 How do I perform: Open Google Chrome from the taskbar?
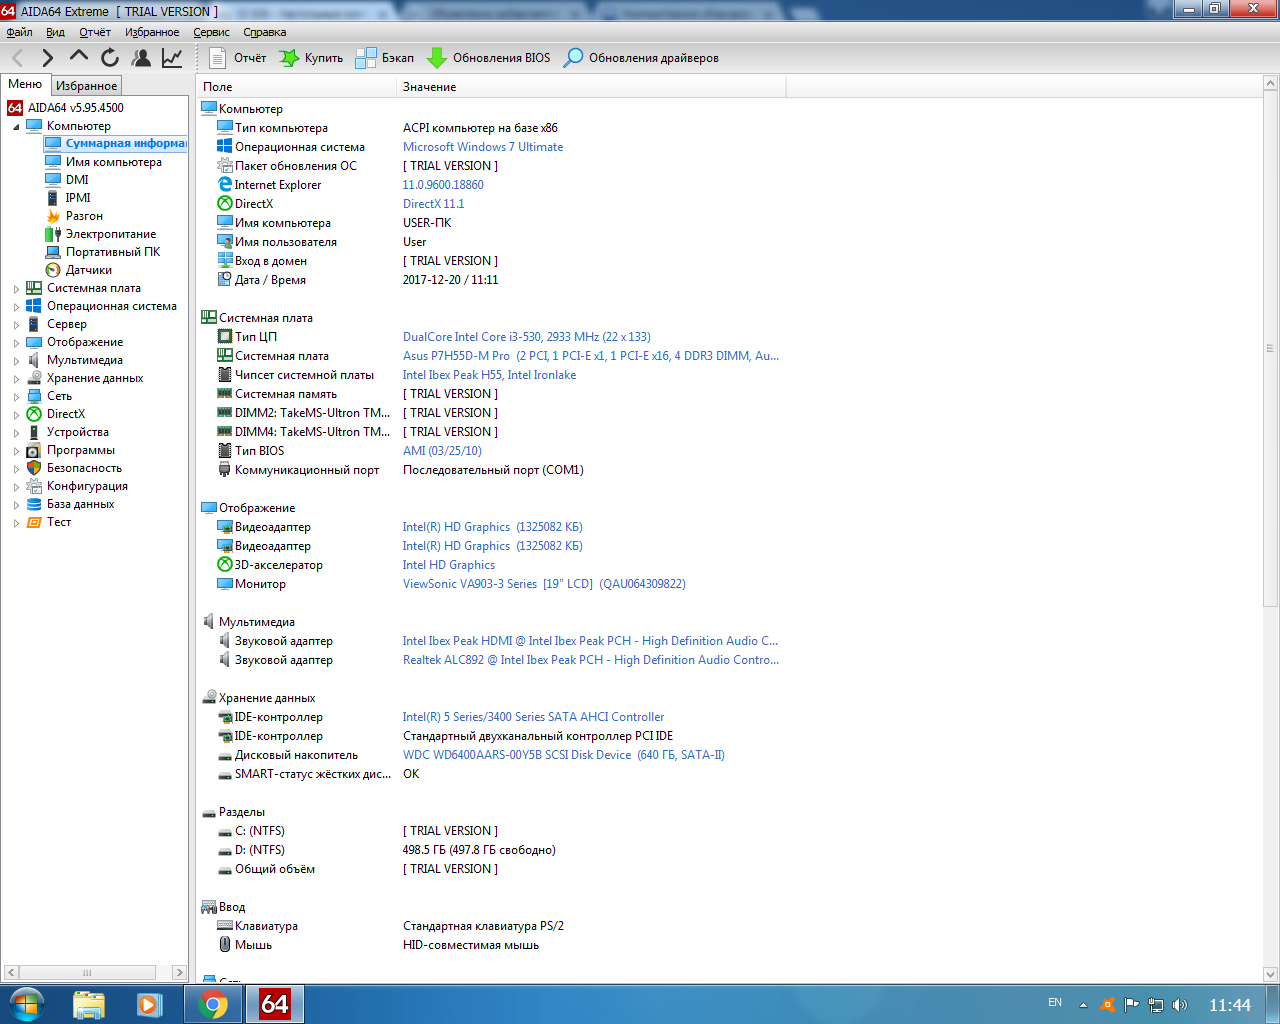tap(213, 1004)
